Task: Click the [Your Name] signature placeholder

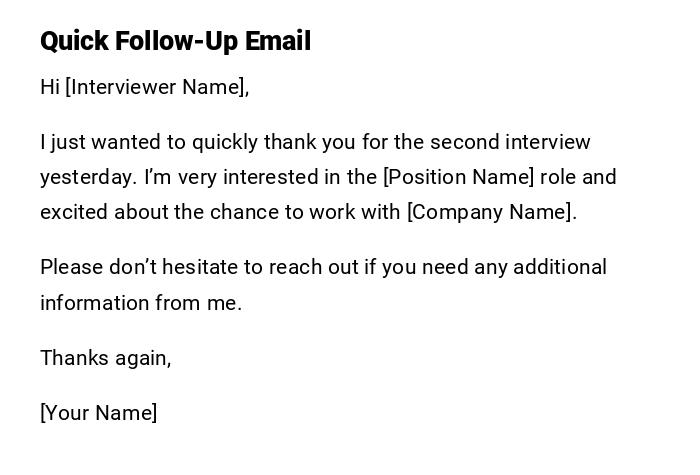Action: [98, 413]
